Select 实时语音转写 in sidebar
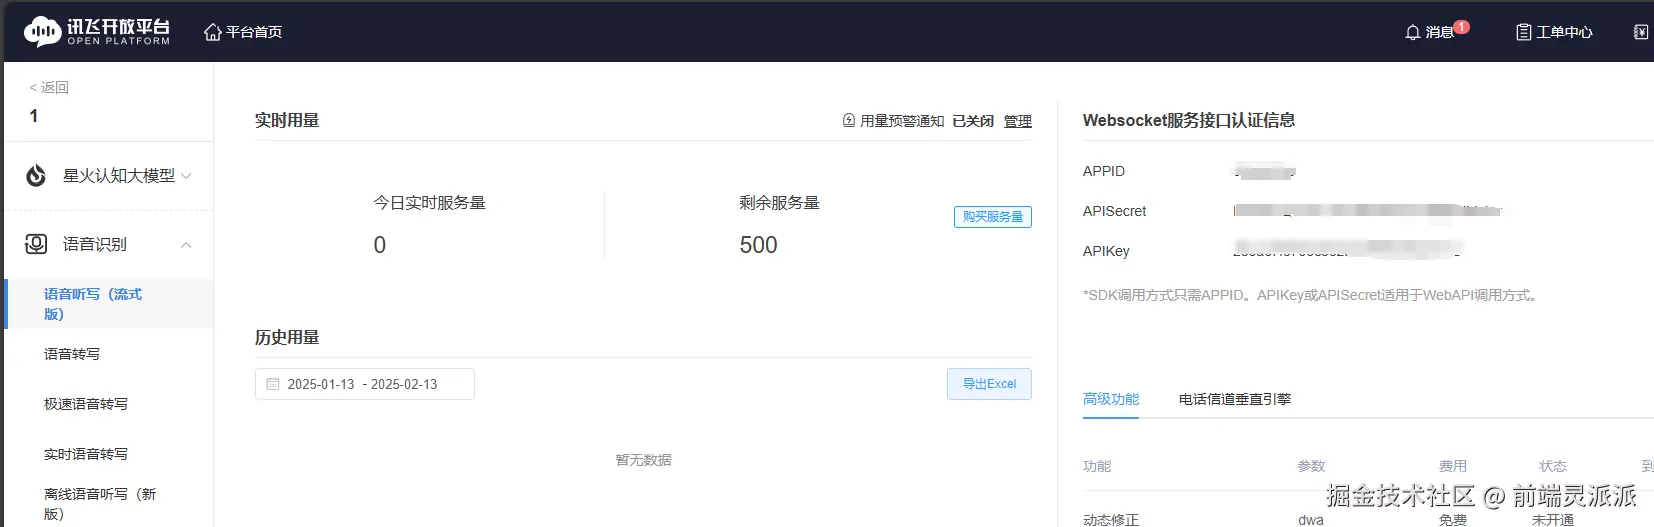 pos(86,454)
